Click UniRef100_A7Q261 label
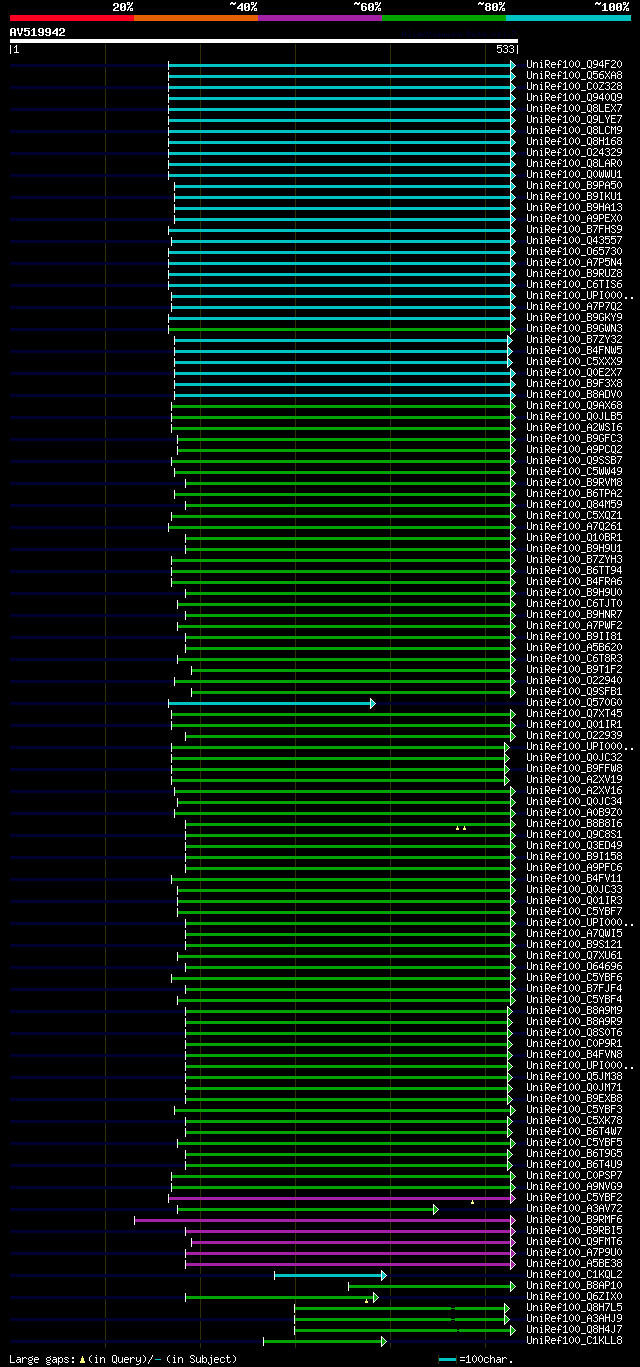 574,526
